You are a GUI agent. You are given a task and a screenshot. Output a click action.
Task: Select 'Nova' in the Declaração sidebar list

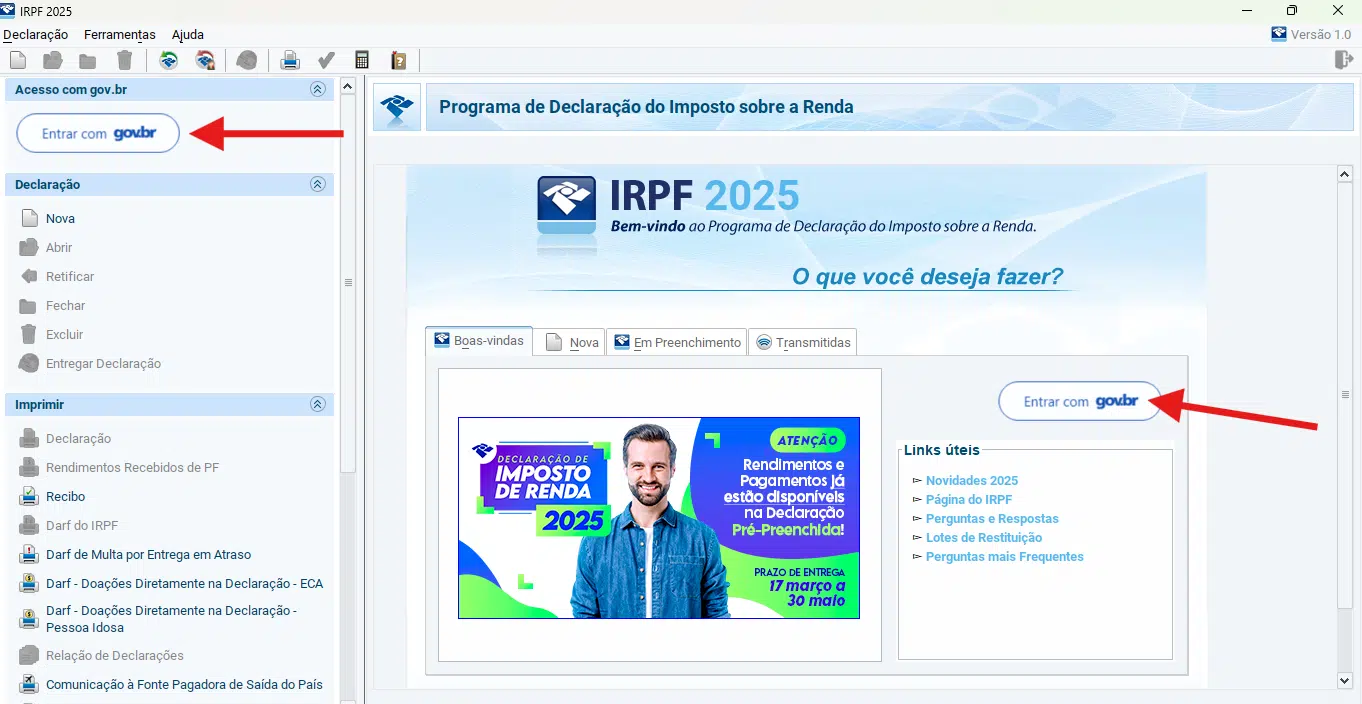point(60,218)
